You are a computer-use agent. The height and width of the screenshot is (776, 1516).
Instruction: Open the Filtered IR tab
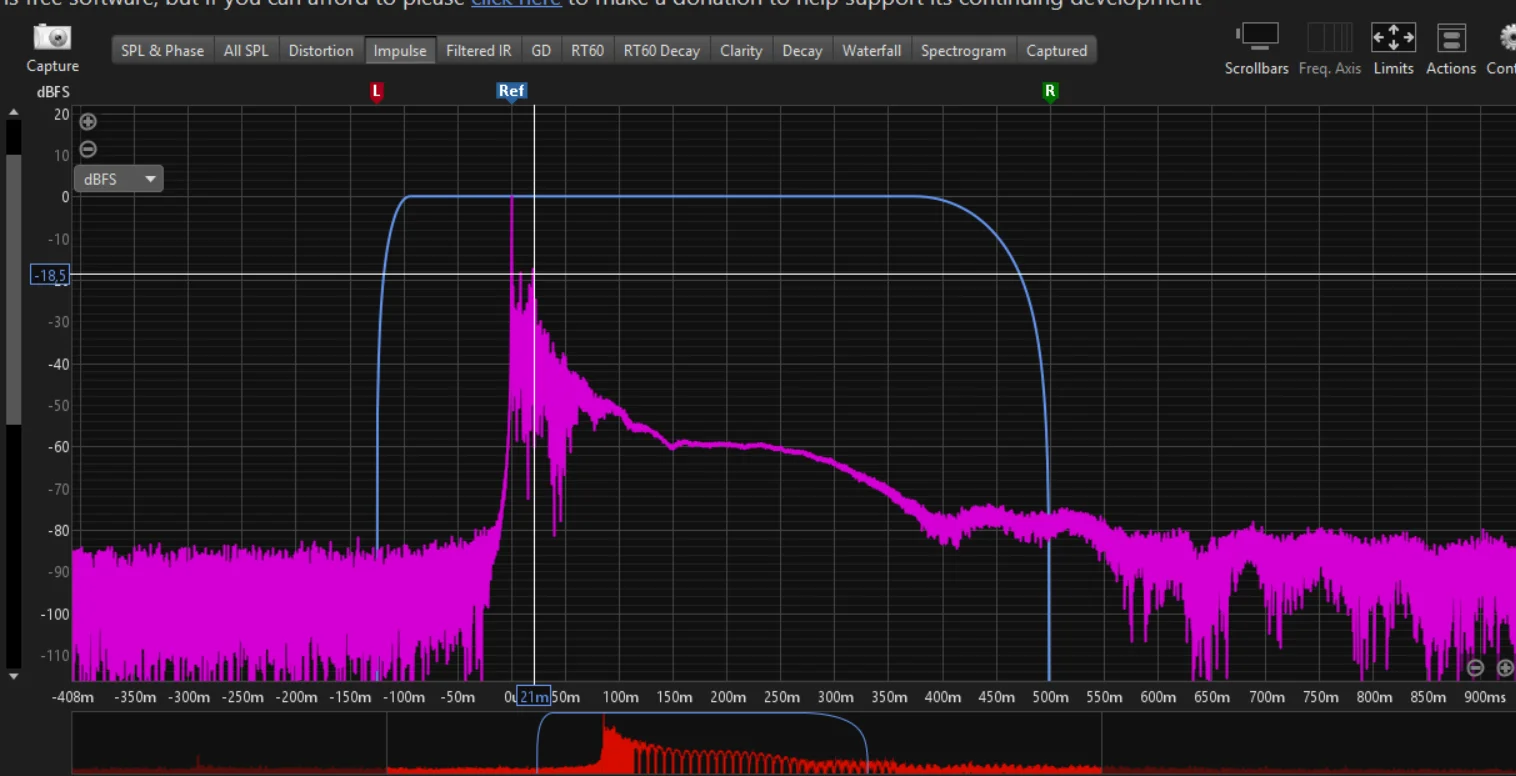click(478, 50)
